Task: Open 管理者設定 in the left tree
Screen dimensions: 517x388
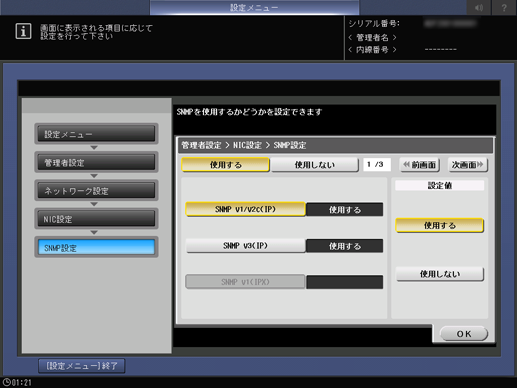Action: 96,162
